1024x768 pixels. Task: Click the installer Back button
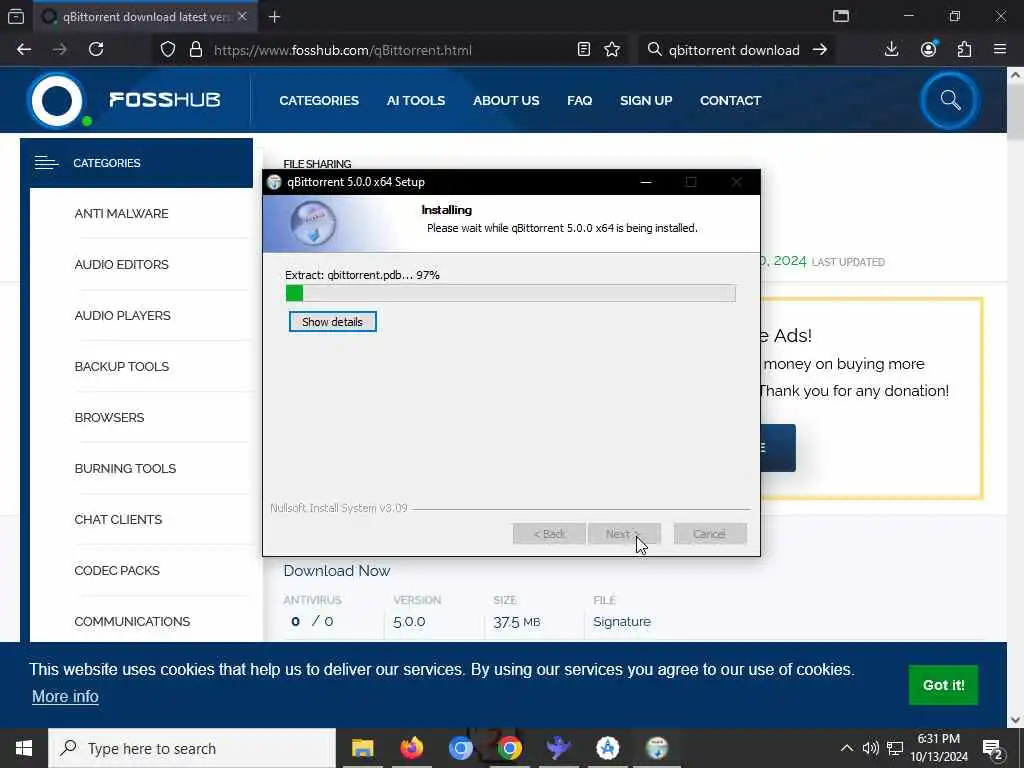pyautogui.click(x=549, y=534)
